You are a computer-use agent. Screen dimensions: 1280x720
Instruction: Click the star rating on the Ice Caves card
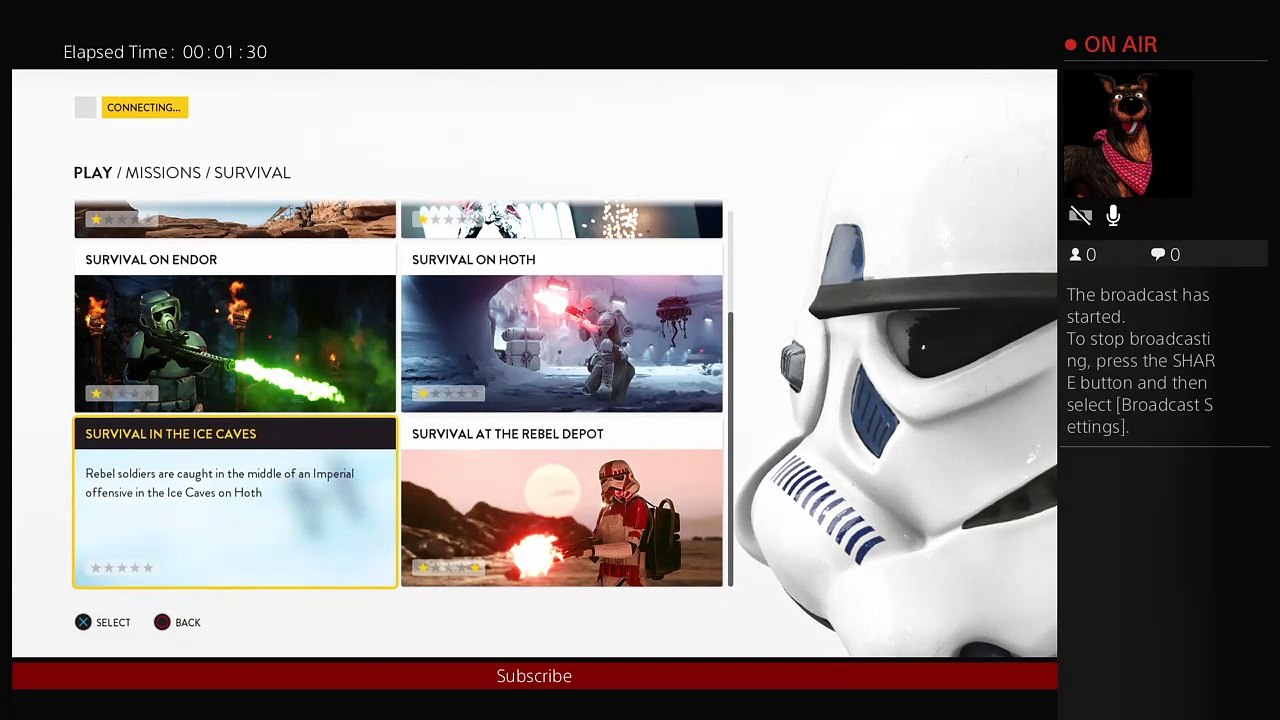(x=121, y=568)
